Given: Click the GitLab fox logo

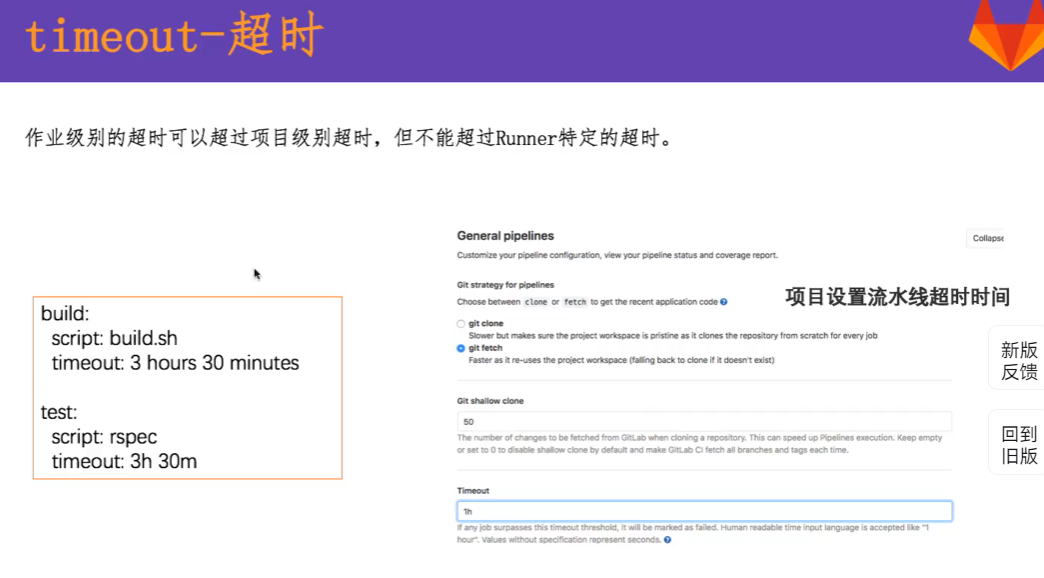Looking at the screenshot, I should tap(1009, 35).
